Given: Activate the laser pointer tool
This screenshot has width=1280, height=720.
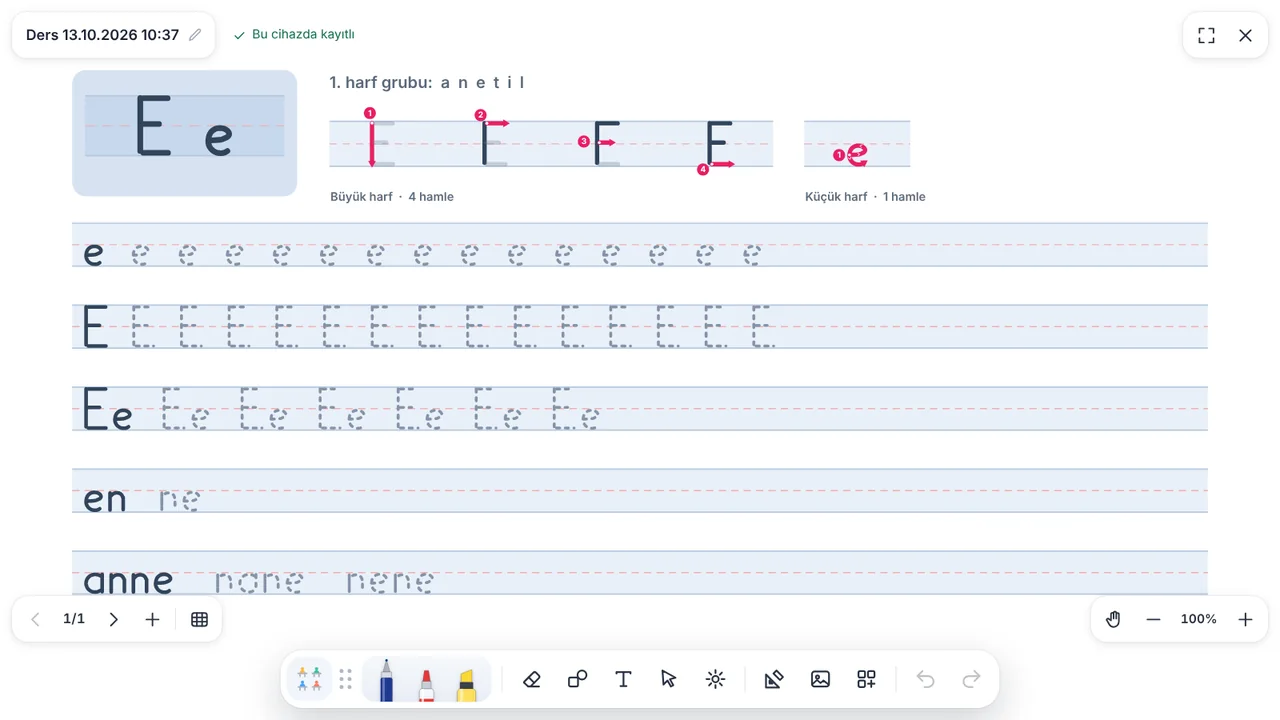Looking at the screenshot, I should coord(715,680).
